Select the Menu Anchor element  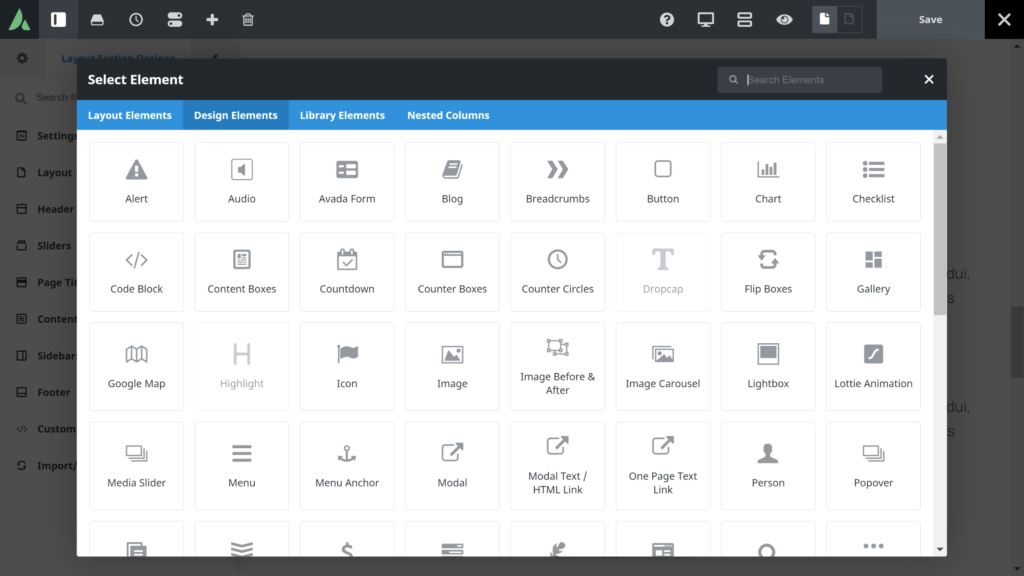pyautogui.click(x=347, y=466)
